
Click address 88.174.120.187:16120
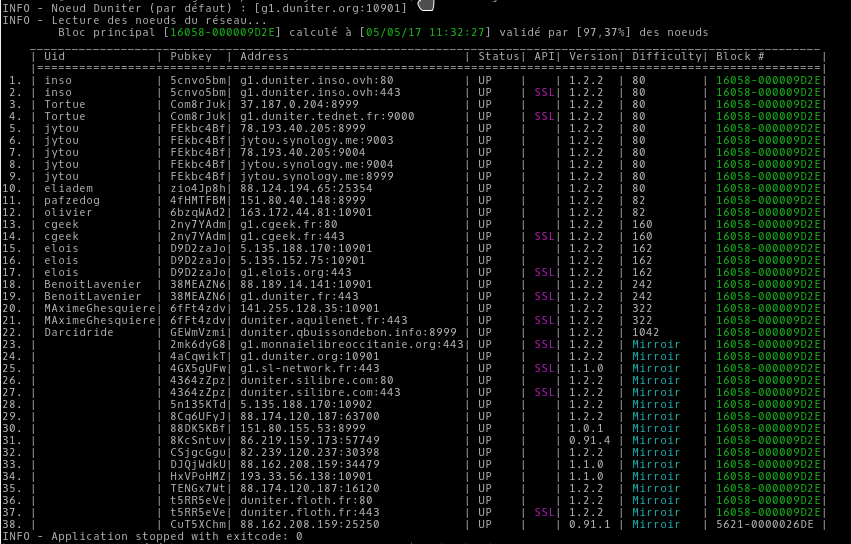point(310,488)
